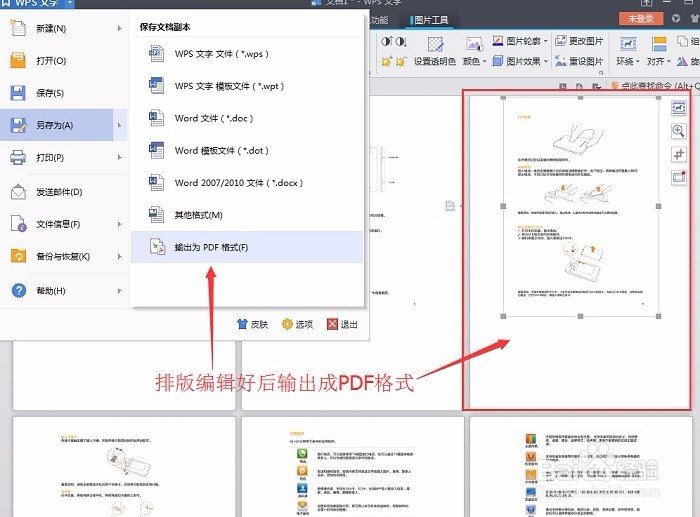
Task: Click the 发送邮件(D) envelope item
Action: (x=56, y=192)
